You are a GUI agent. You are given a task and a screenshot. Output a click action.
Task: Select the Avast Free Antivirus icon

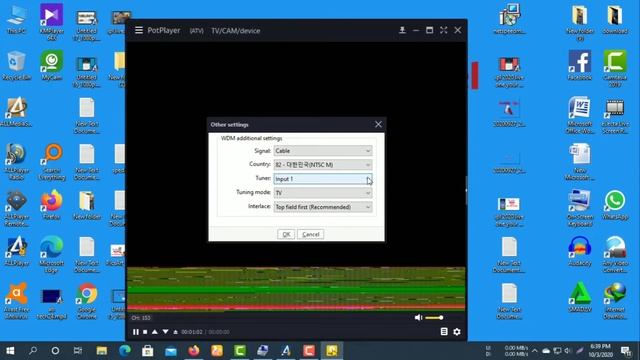[x=16, y=301]
